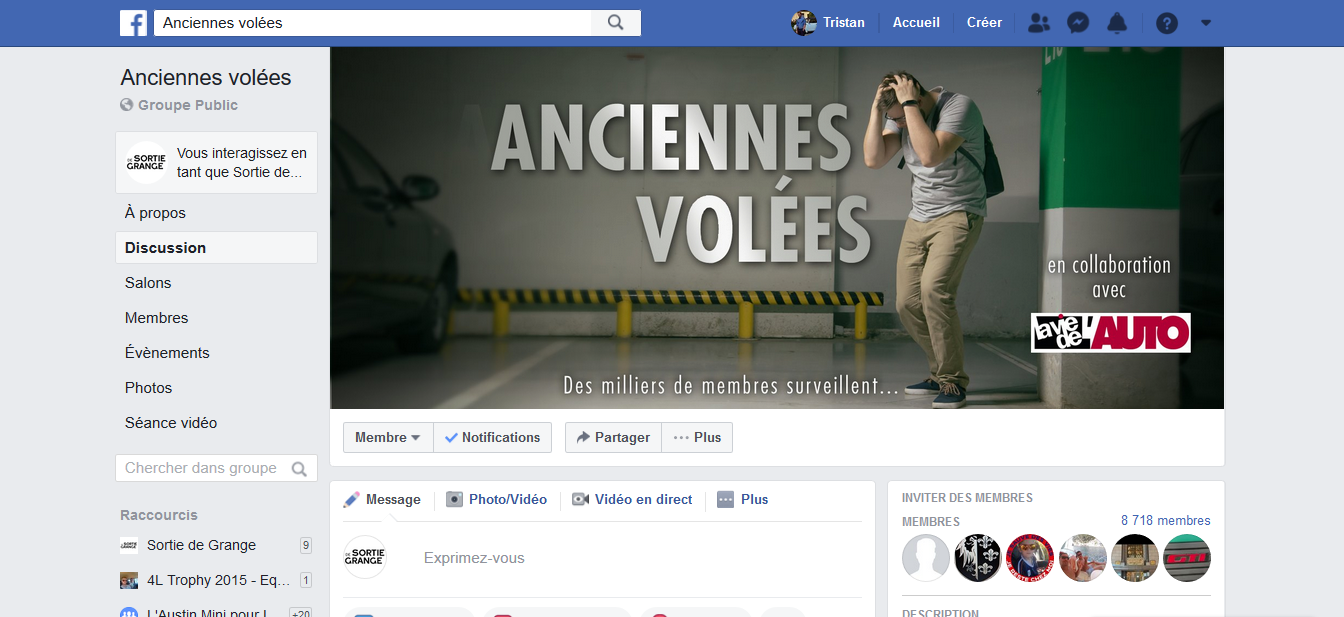Open the Messenger icon
Image resolution: width=1344 pixels, height=617 pixels.
1078,23
